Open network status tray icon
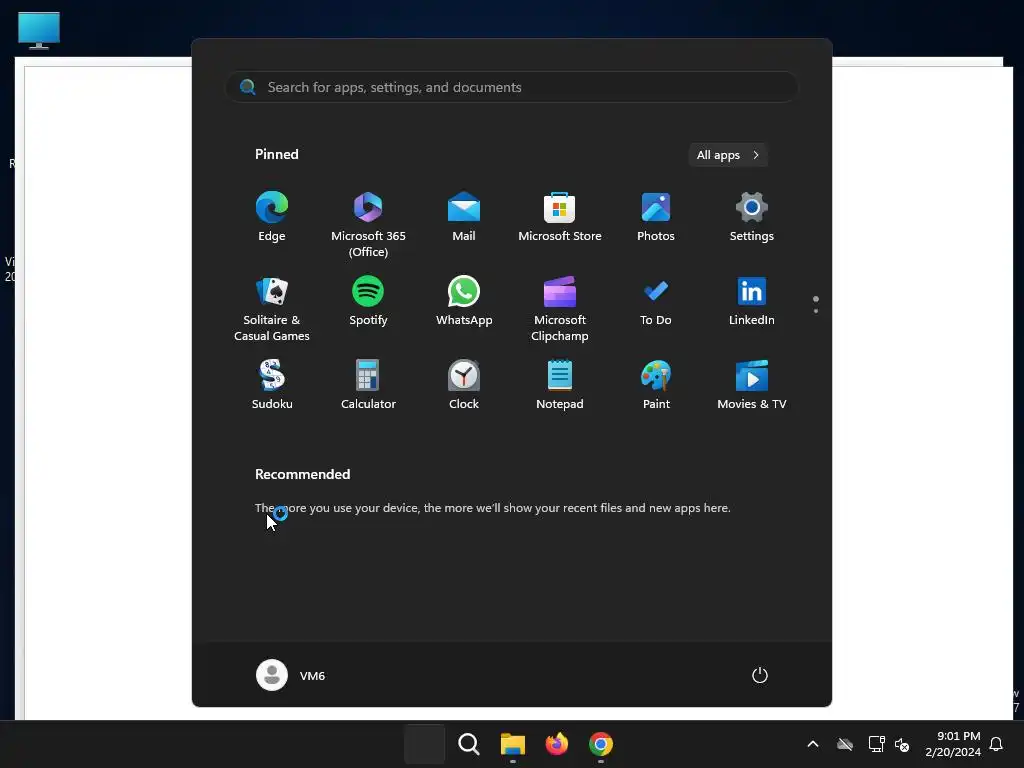1024x768 pixels. (876, 744)
